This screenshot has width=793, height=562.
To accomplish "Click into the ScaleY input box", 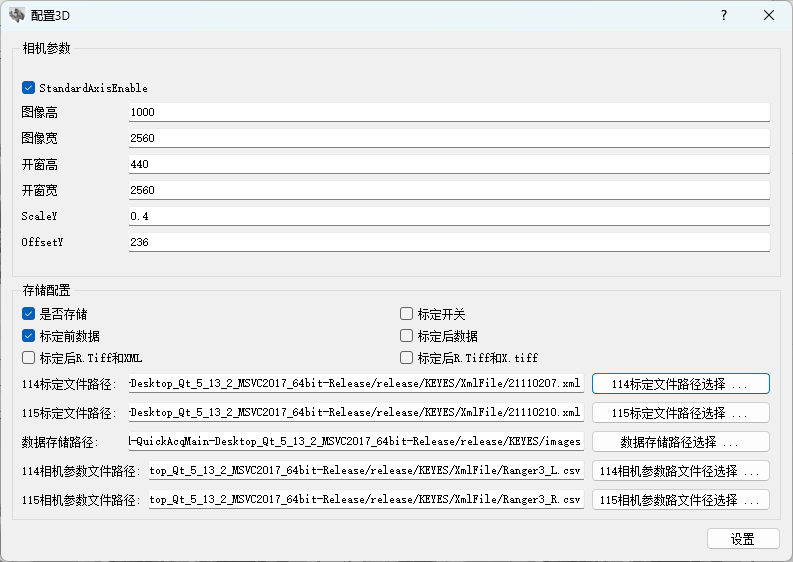I will (449, 216).
